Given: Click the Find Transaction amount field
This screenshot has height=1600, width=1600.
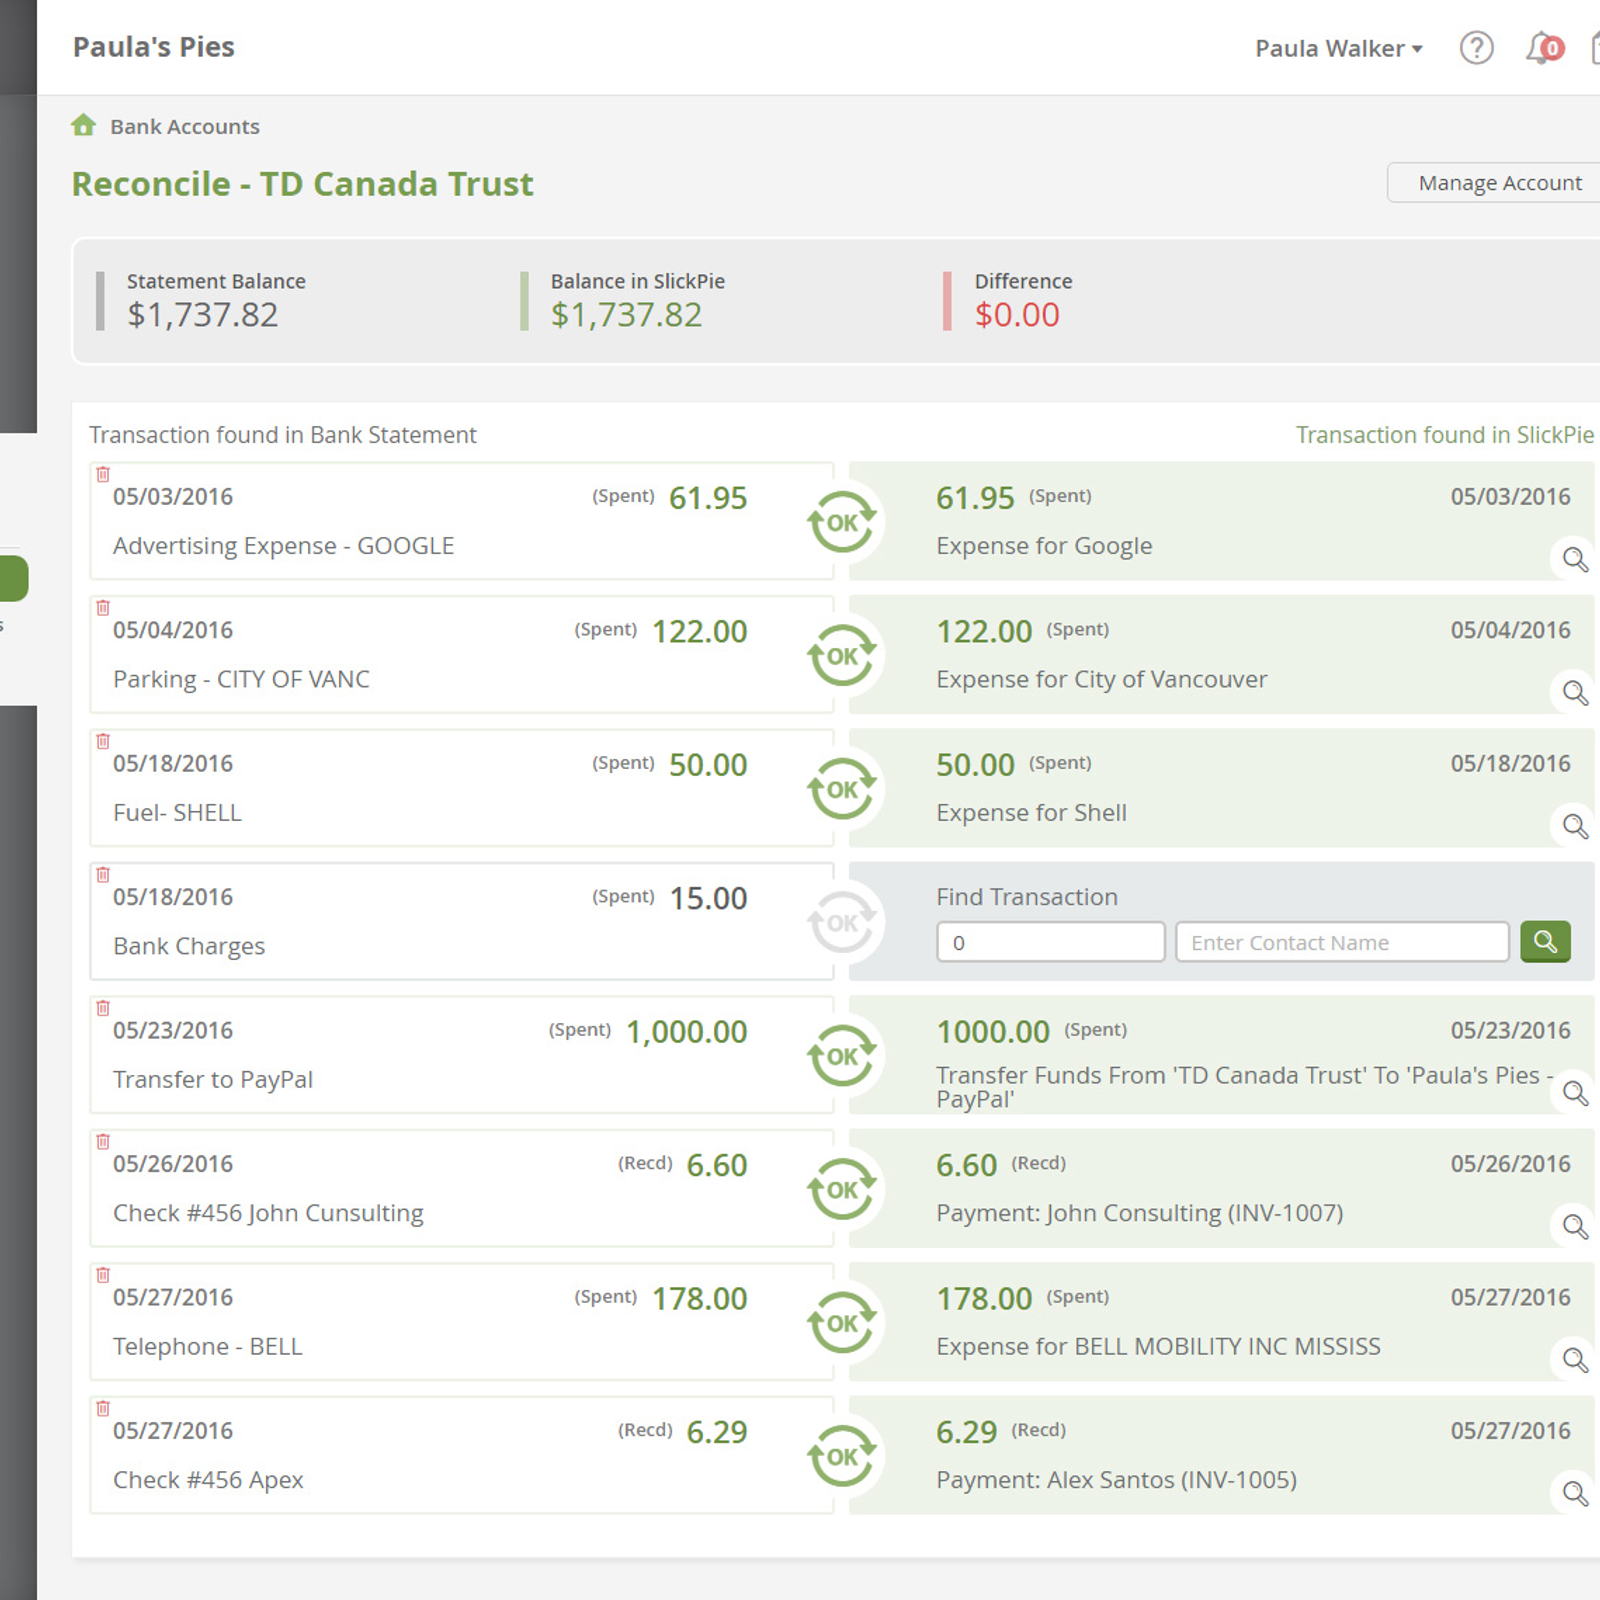Looking at the screenshot, I should 1051,942.
